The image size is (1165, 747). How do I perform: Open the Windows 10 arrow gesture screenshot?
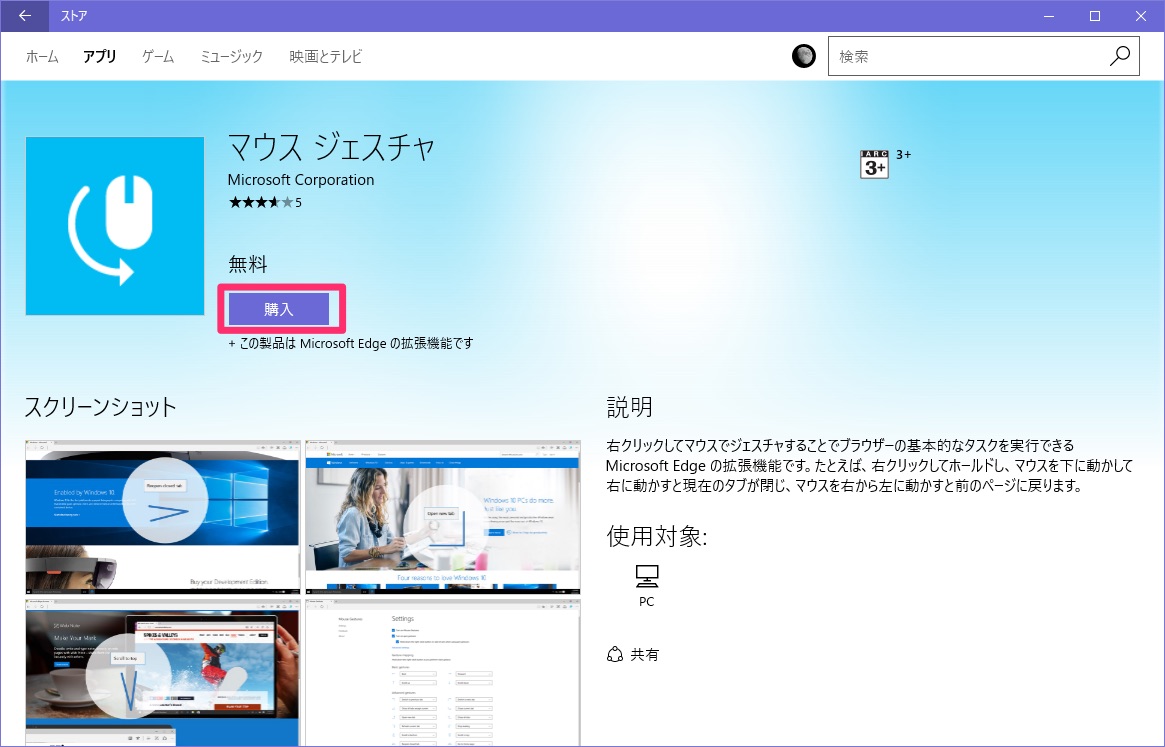(x=163, y=517)
